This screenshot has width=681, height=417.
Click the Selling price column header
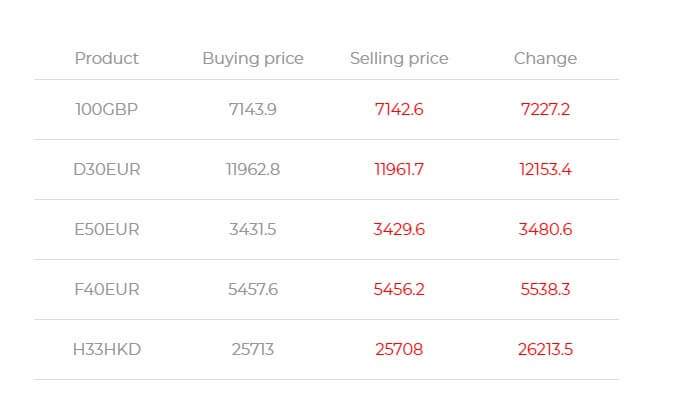point(399,59)
